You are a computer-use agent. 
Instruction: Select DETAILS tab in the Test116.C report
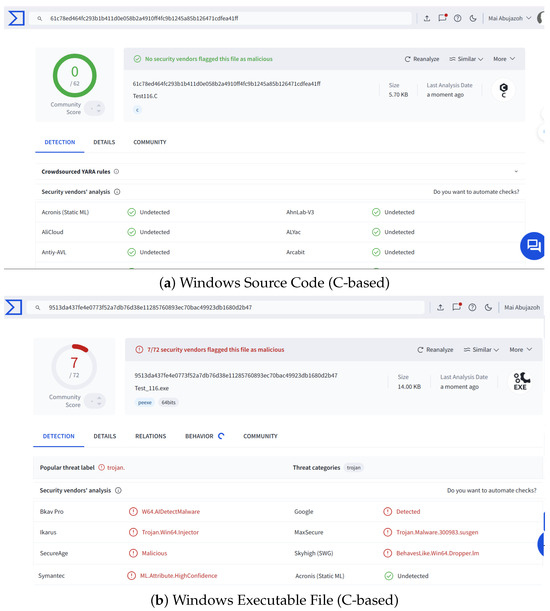point(104,142)
